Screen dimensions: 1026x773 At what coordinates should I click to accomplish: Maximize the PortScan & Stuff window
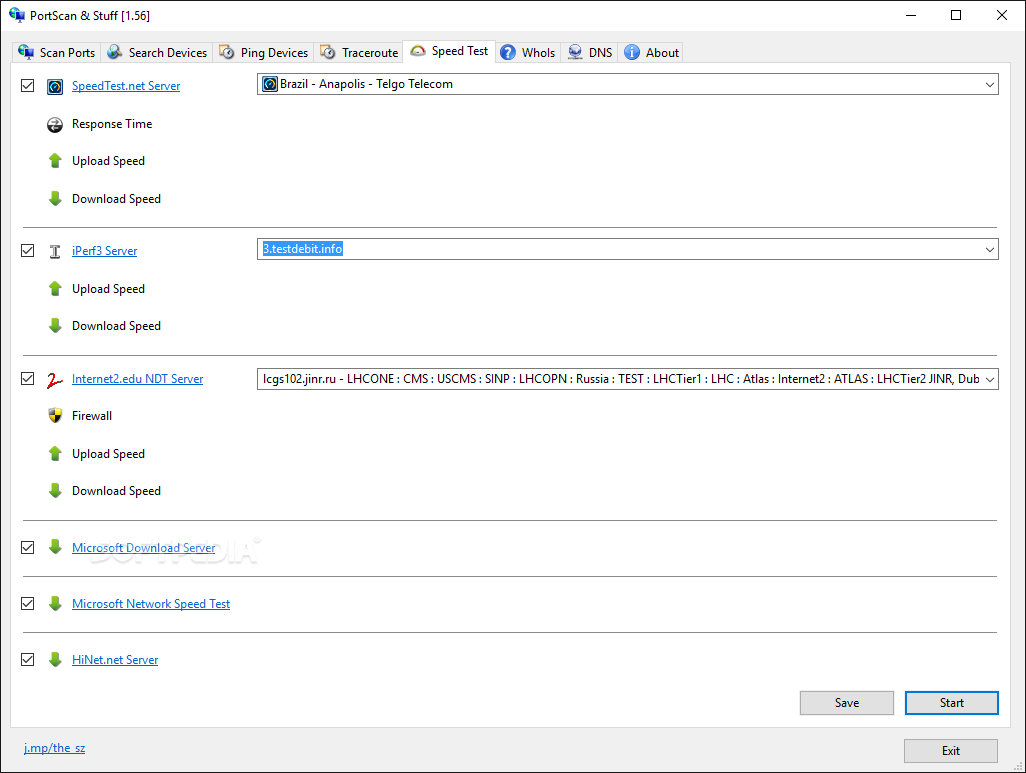[x=956, y=15]
